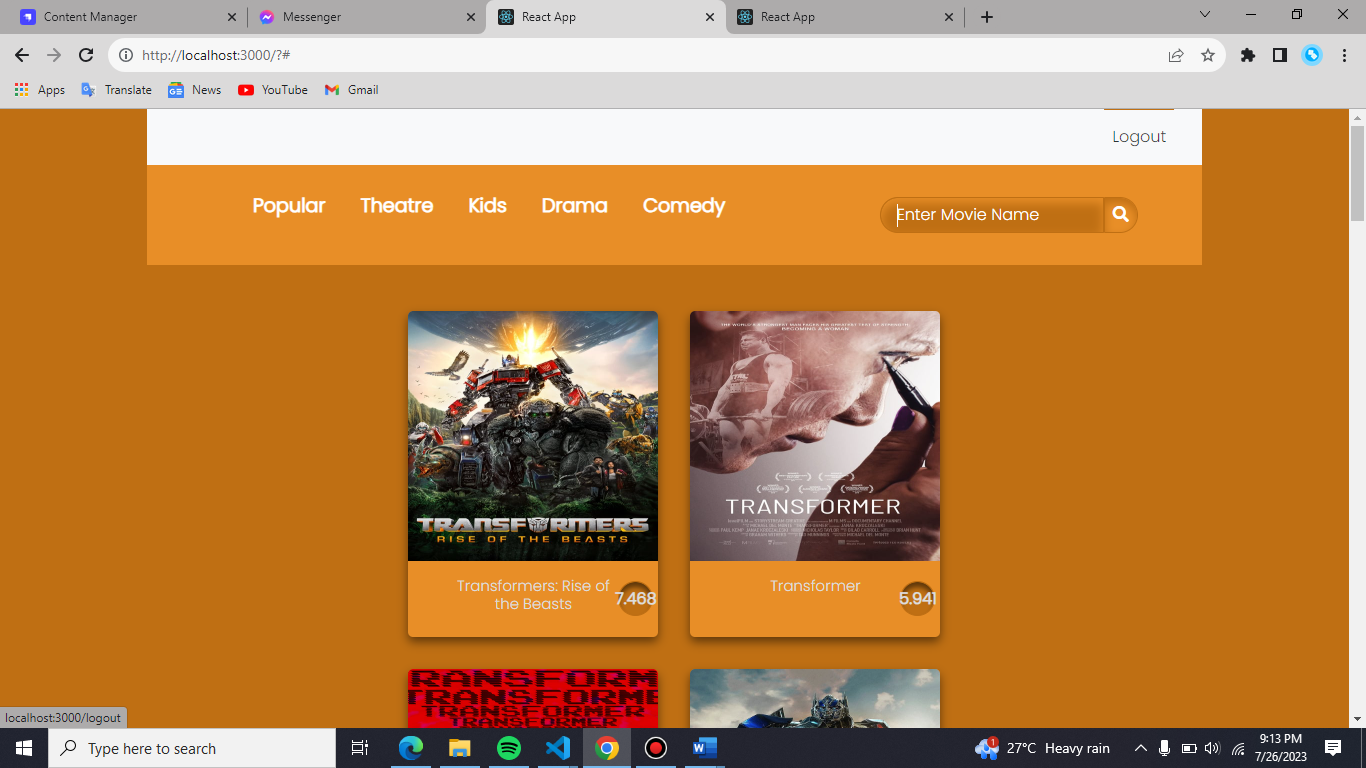Open Microsoft Word from taskbar
1366x768 pixels.
pyautogui.click(x=704, y=748)
